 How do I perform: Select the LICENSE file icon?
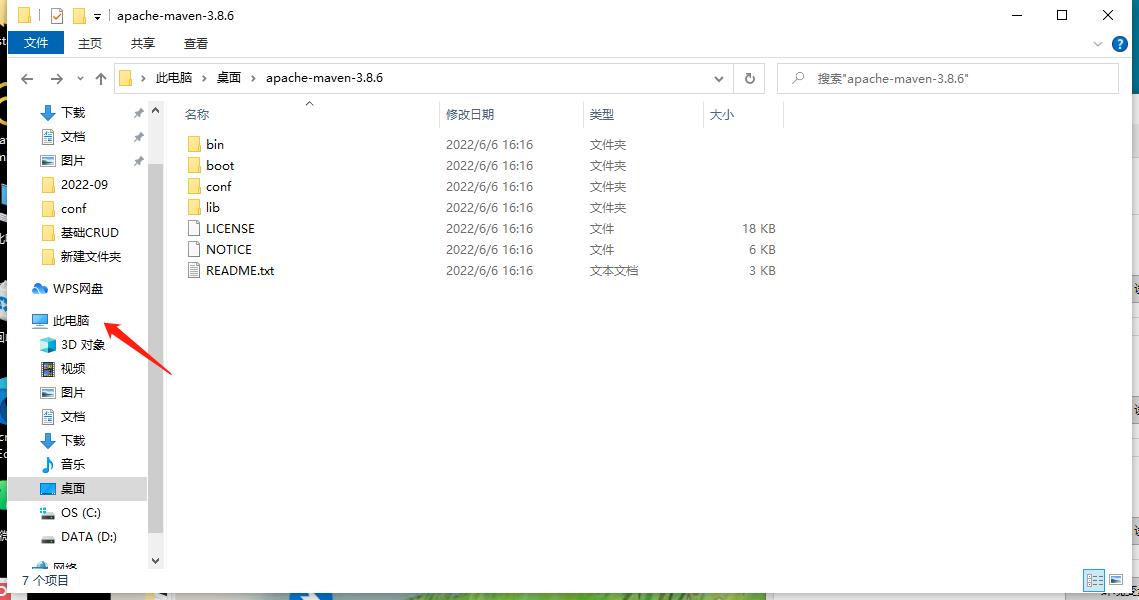(x=194, y=228)
